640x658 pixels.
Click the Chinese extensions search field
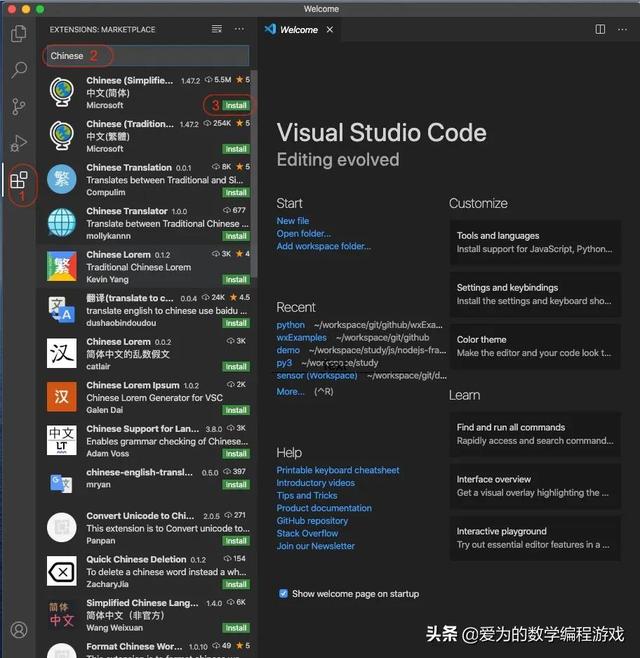[x=147, y=56]
